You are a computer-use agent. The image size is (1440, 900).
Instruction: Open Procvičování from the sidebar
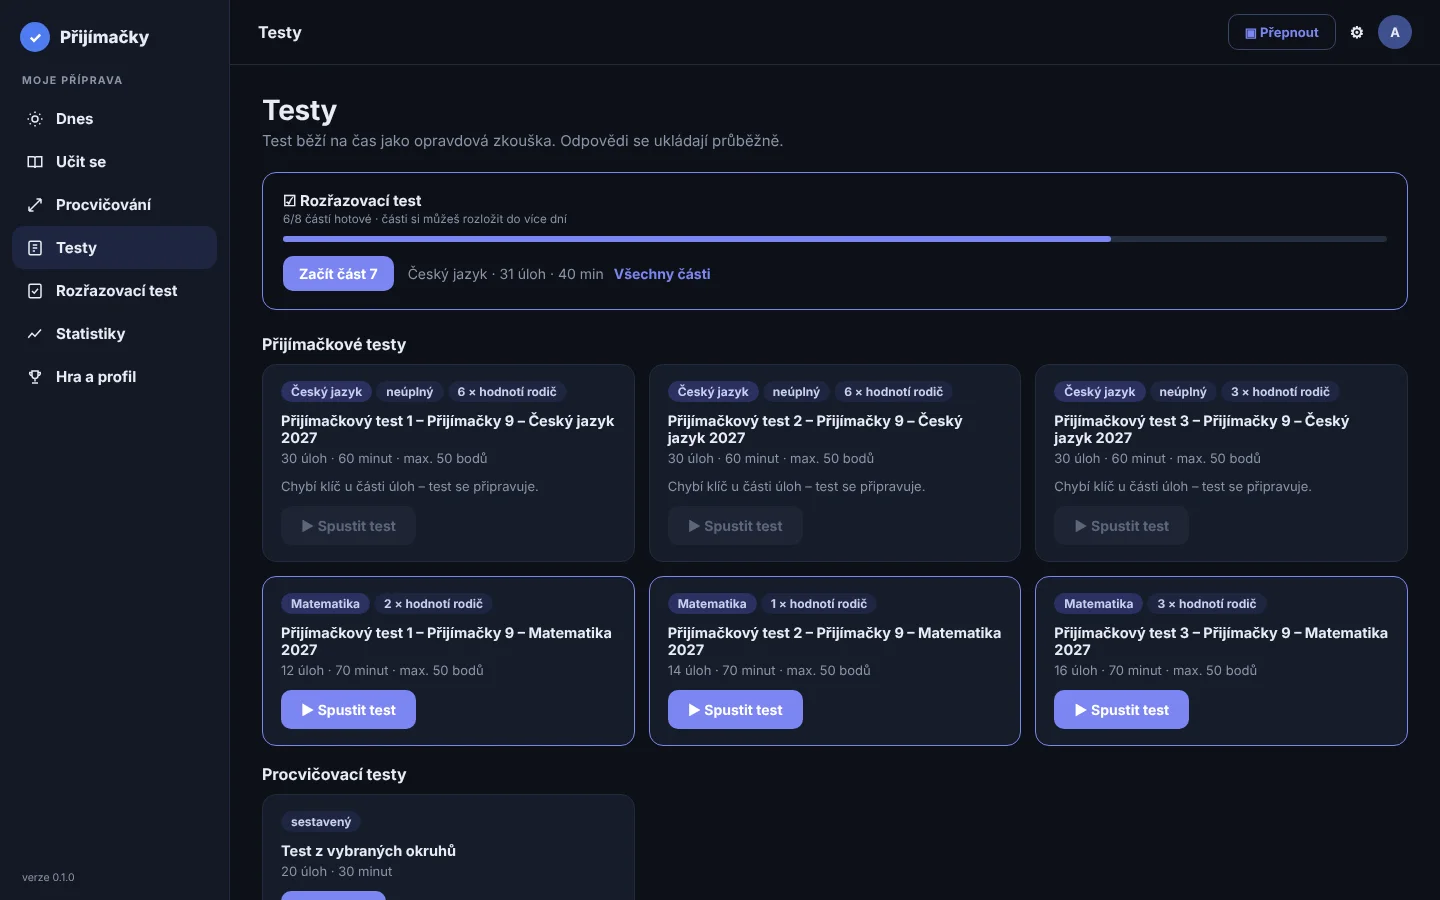(114, 205)
